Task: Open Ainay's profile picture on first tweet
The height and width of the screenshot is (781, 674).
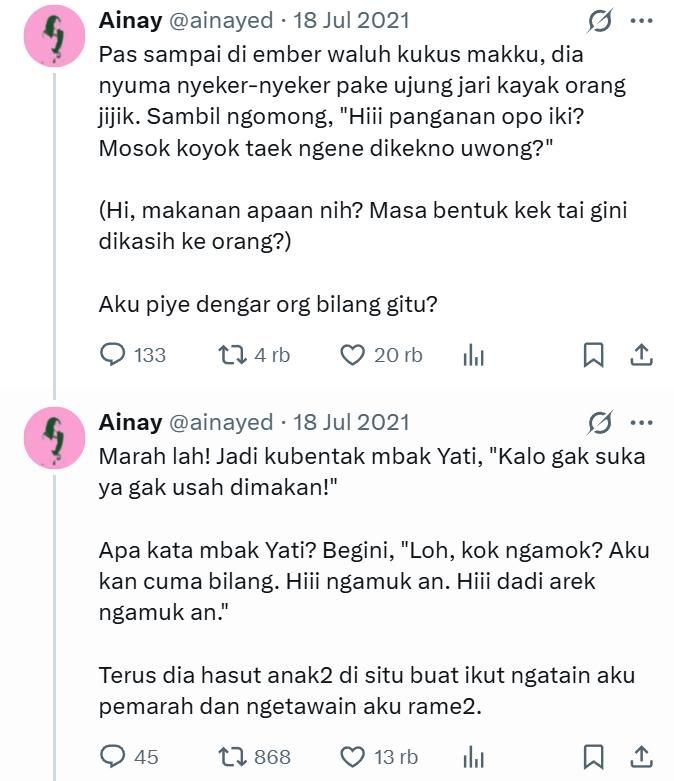Action: click(x=54, y=36)
